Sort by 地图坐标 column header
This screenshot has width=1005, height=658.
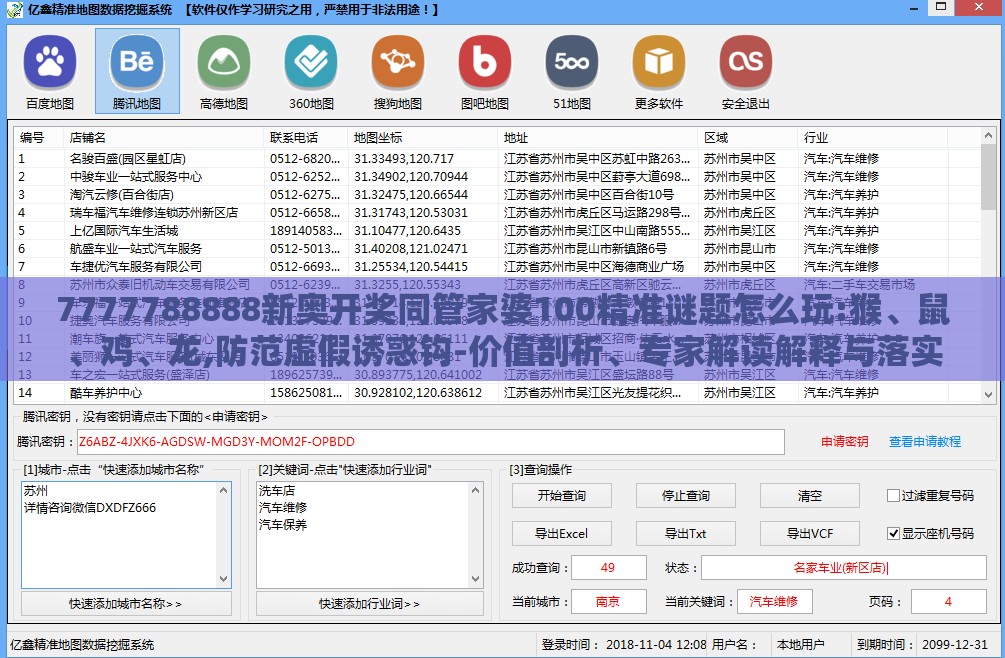click(423, 138)
